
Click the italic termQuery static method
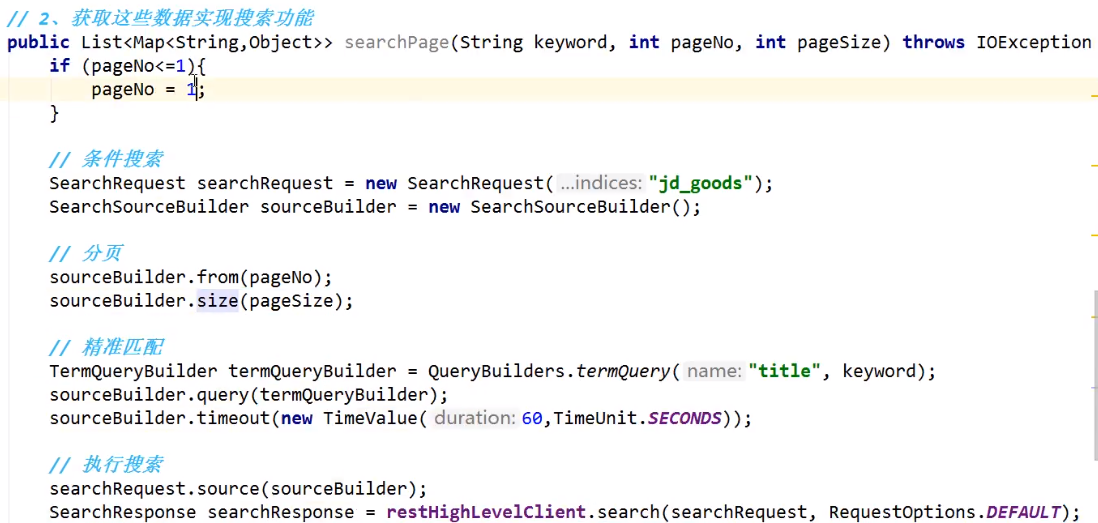point(625,371)
